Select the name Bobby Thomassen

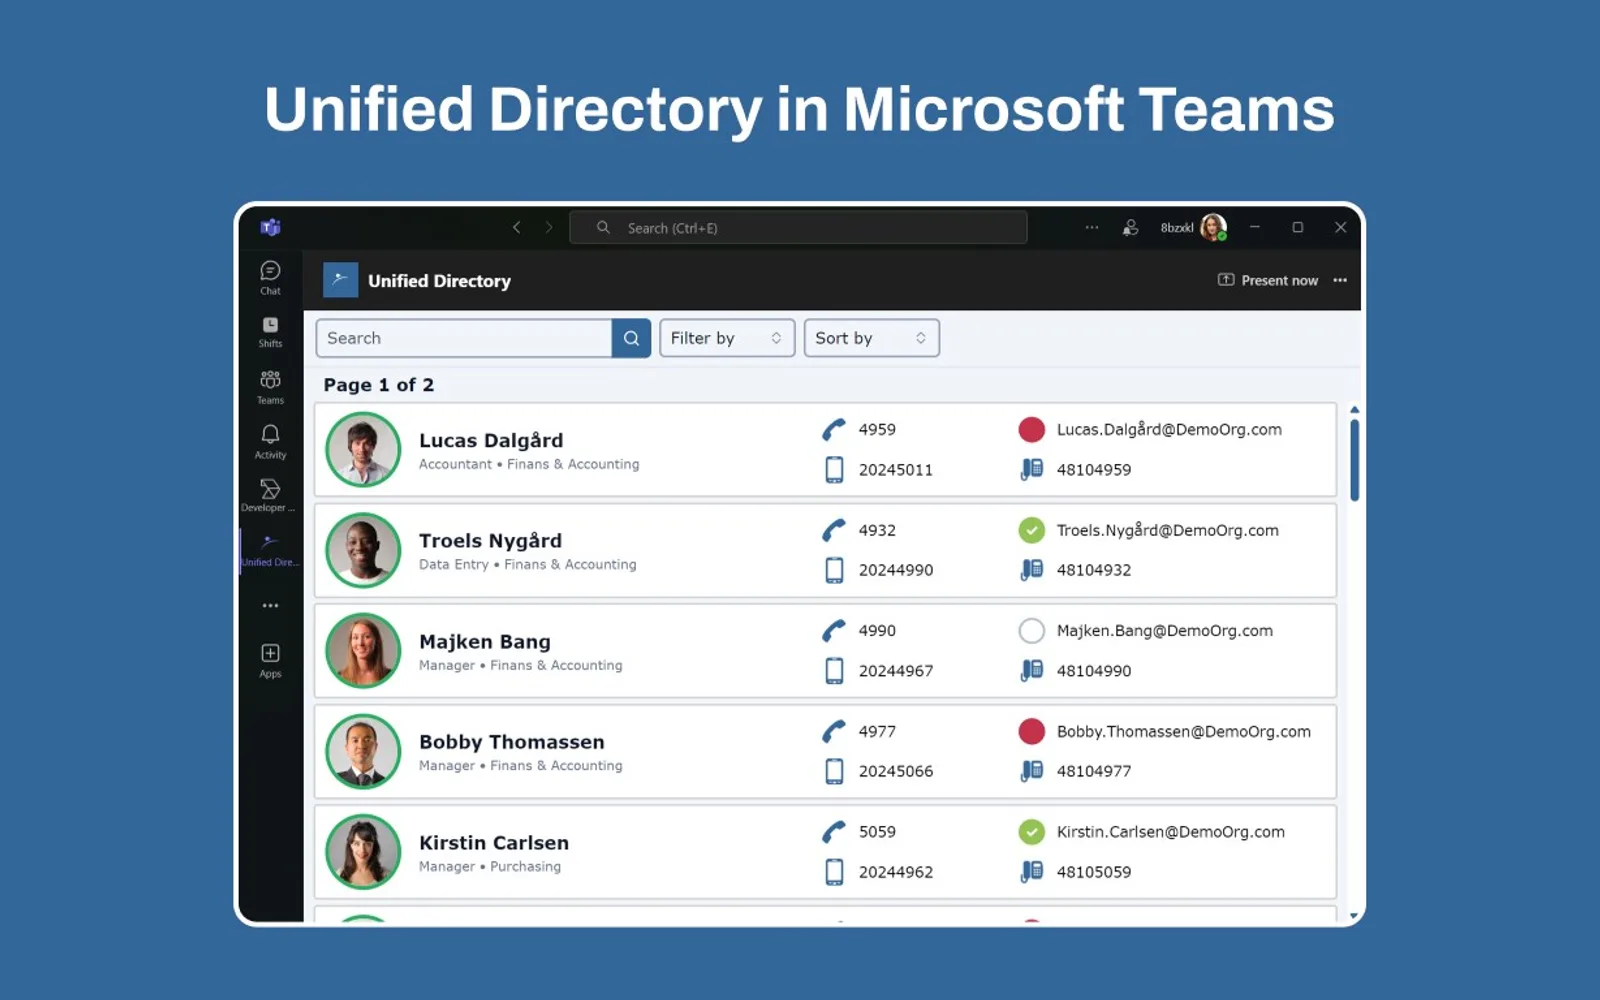coord(512,742)
